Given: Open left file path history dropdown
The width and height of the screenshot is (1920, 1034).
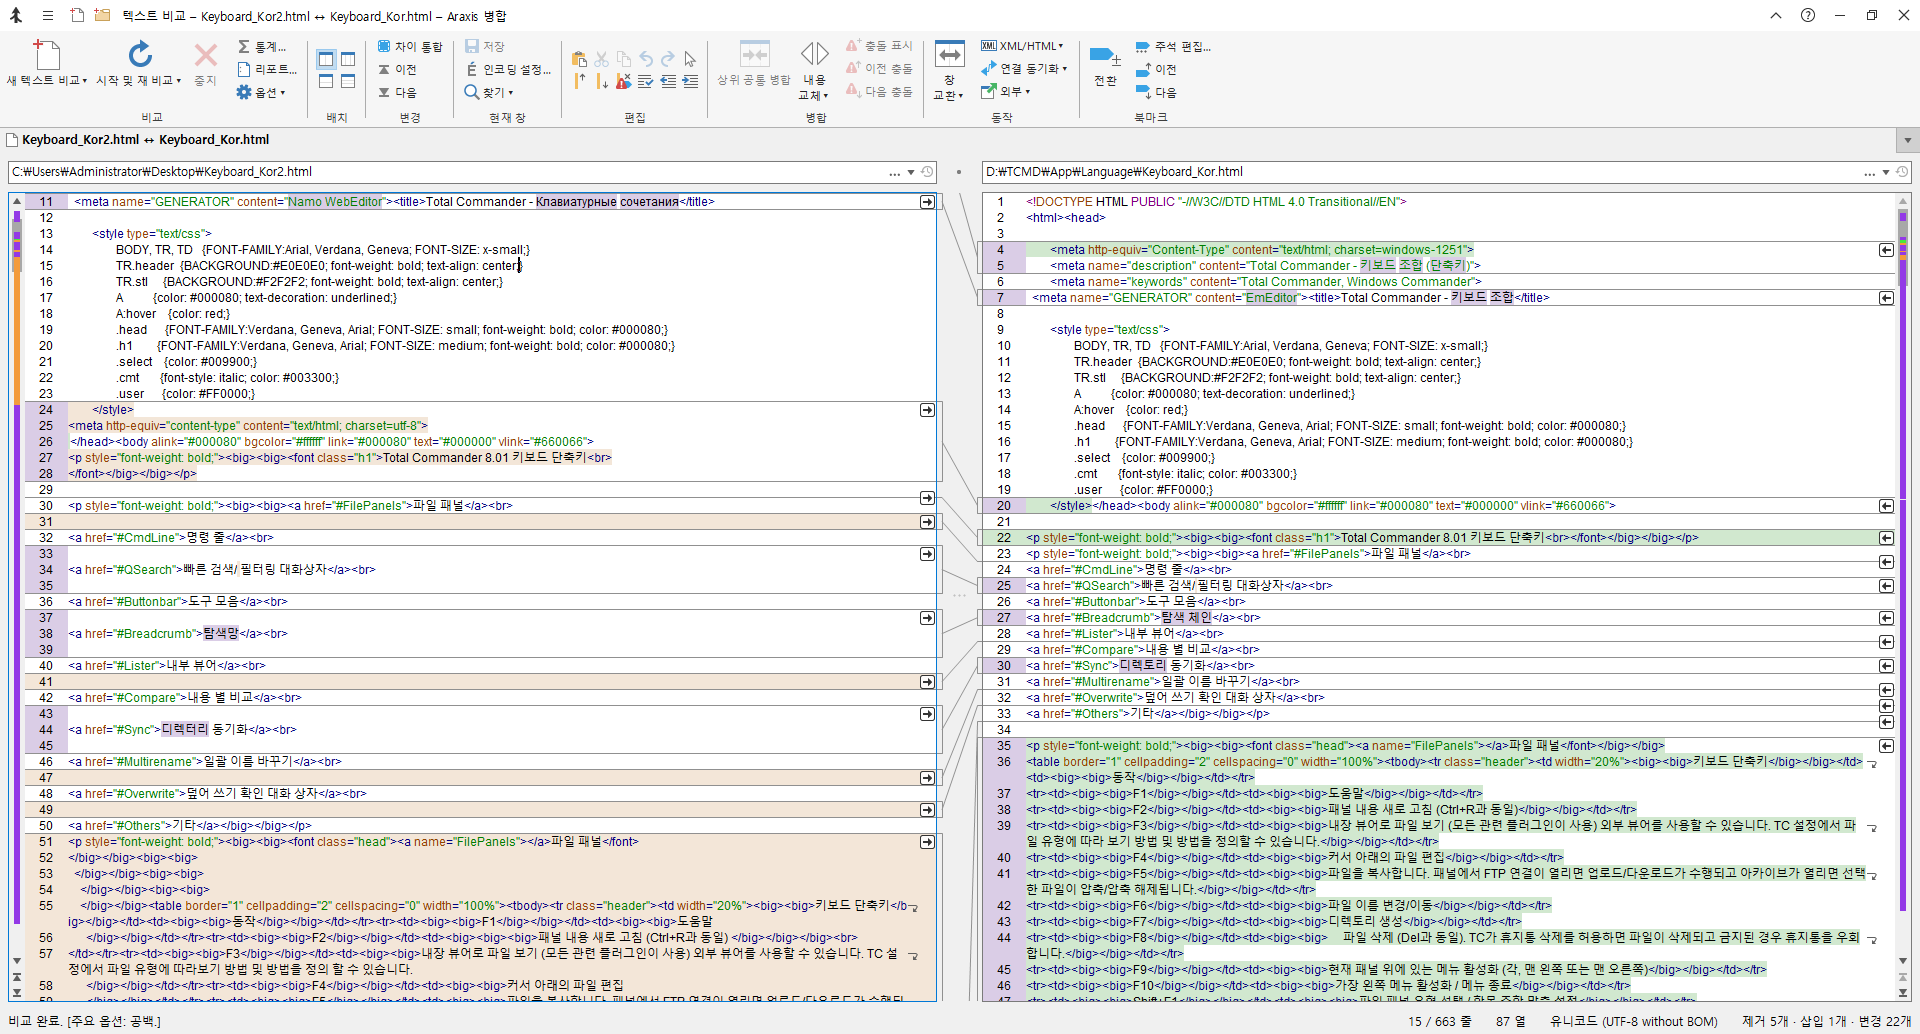Looking at the screenshot, I should coord(911,173).
